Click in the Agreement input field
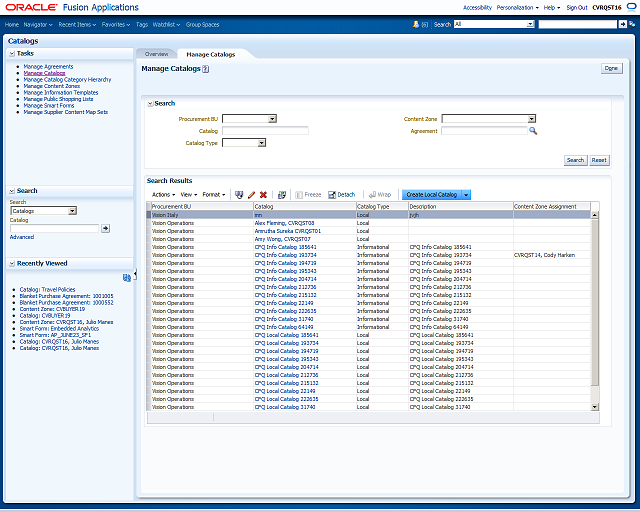The image size is (640, 512). tap(484, 131)
